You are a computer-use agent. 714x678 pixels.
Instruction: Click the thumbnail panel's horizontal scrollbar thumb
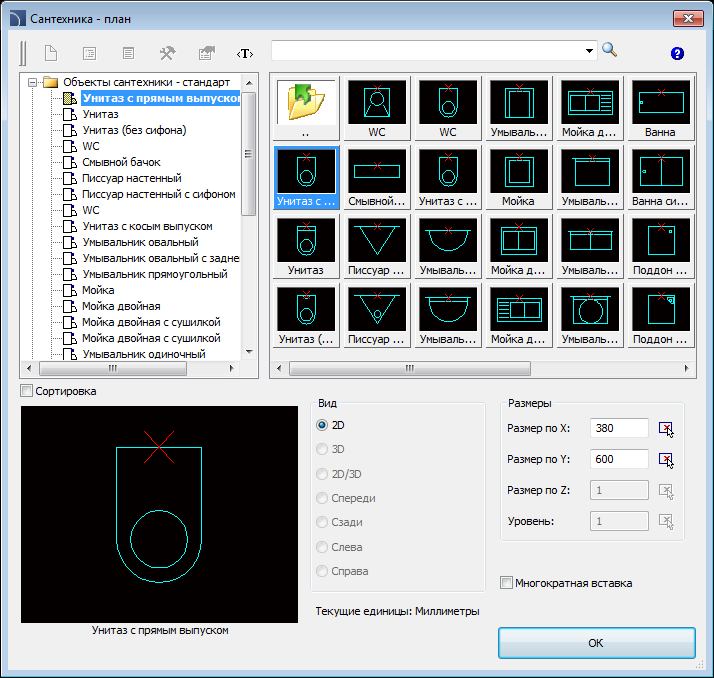[x=410, y=368]
